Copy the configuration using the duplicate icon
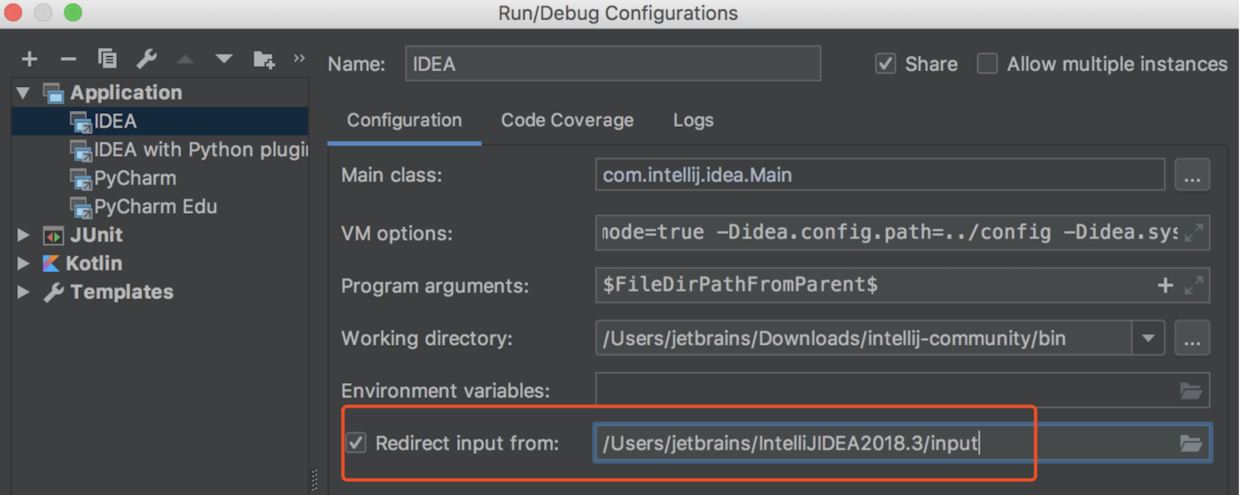The image size is (1240, 495). point(107,60)
